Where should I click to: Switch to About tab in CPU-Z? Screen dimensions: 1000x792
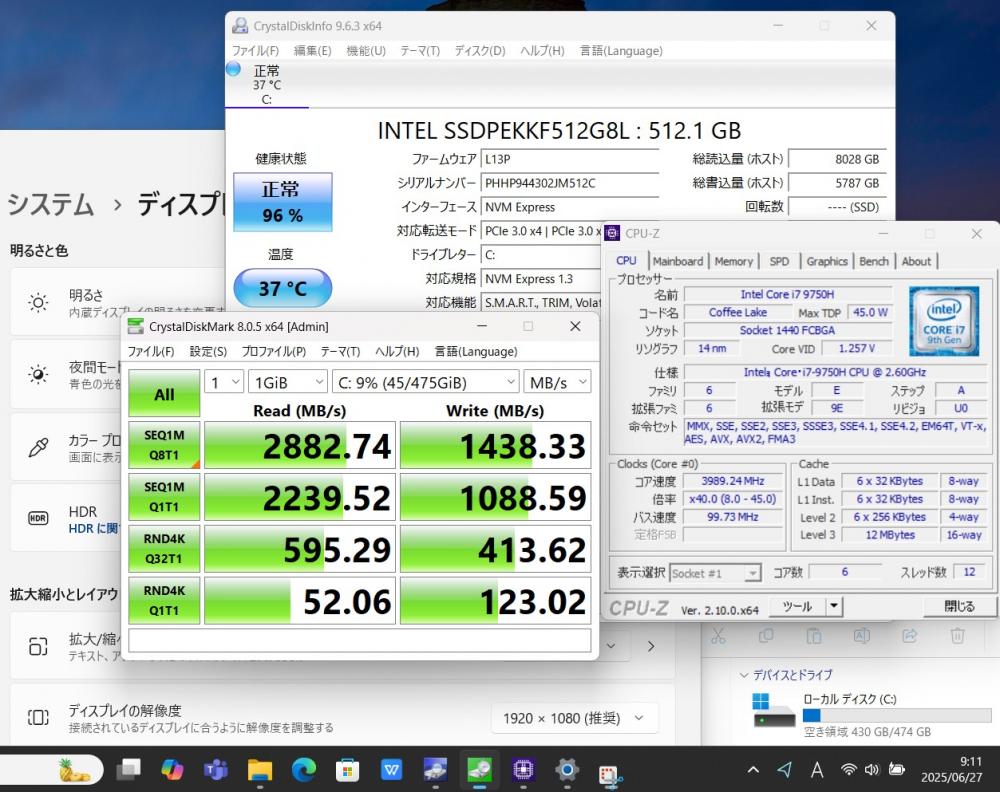(x=916, y=261)
